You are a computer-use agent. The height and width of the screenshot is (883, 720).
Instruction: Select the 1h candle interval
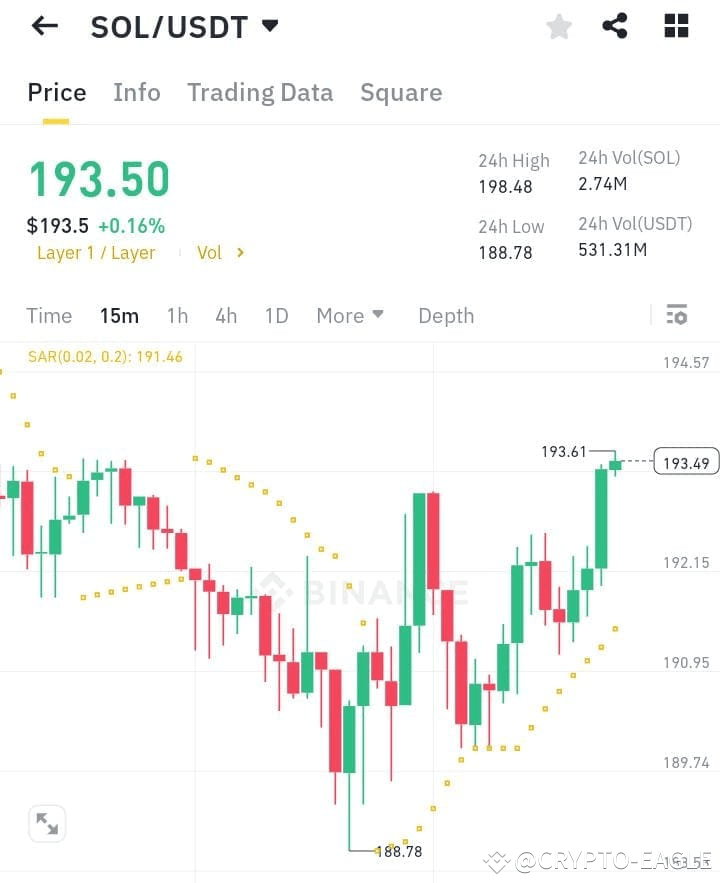(177, 315)
